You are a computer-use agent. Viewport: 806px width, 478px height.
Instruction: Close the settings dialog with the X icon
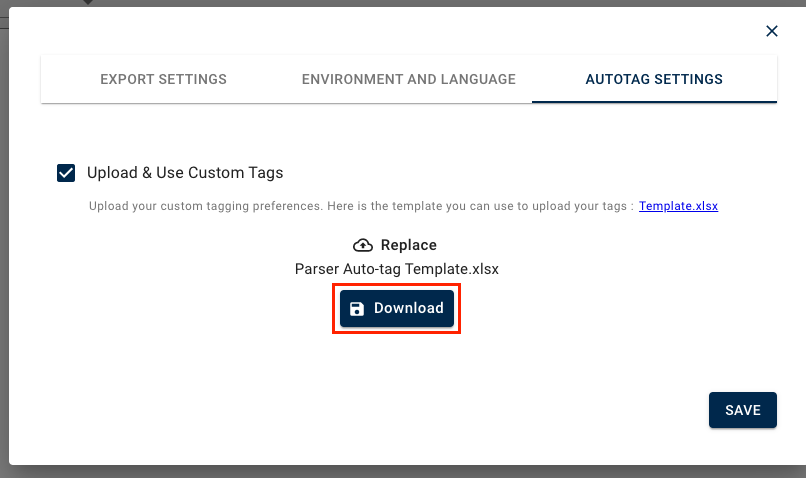point(772,31)
